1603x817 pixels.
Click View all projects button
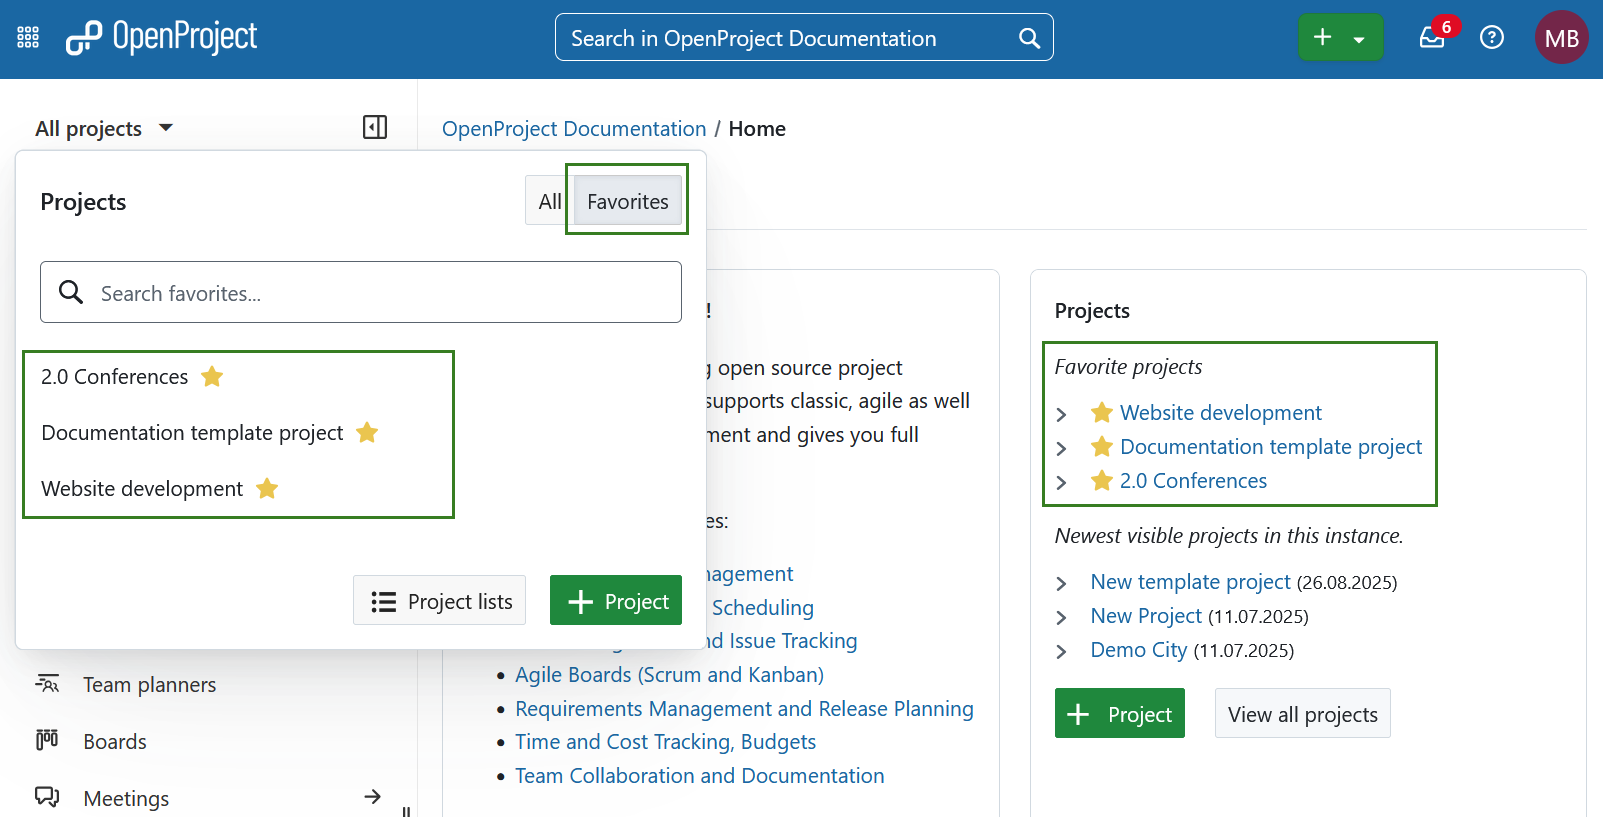pos(1302,714)
